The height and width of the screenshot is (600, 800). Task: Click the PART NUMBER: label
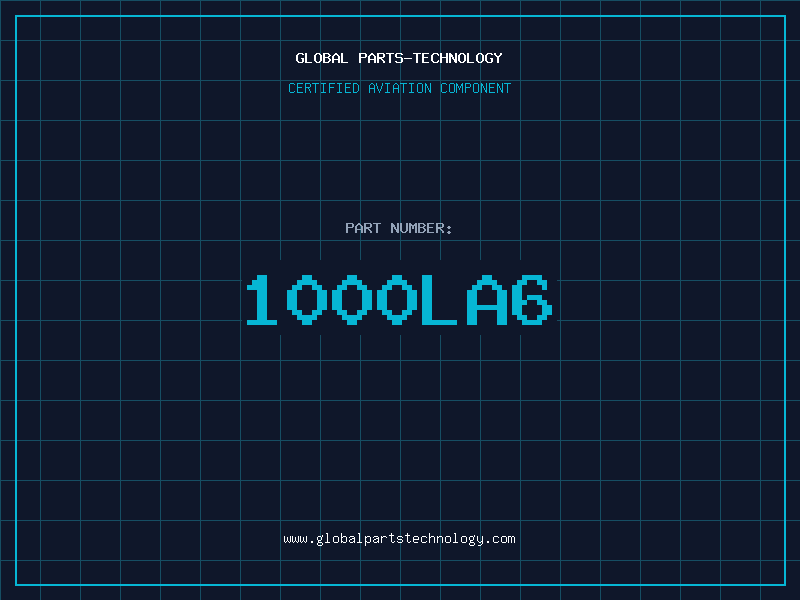(x=399, y=229)
